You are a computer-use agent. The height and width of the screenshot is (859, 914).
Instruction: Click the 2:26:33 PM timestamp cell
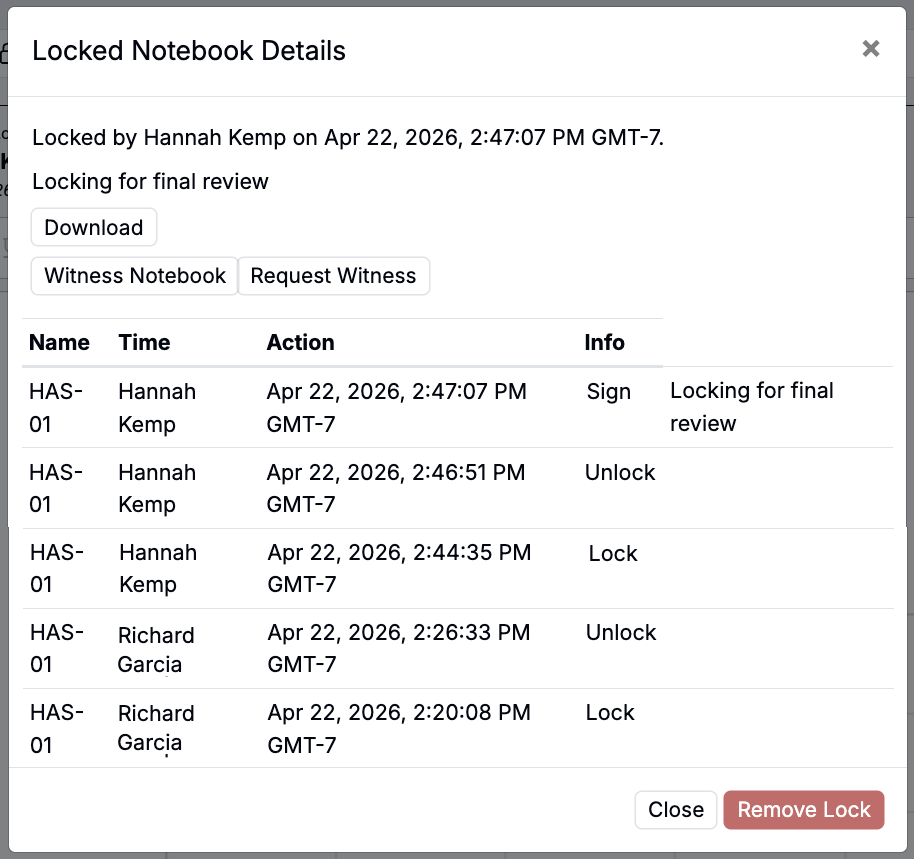tap(398, 648)
